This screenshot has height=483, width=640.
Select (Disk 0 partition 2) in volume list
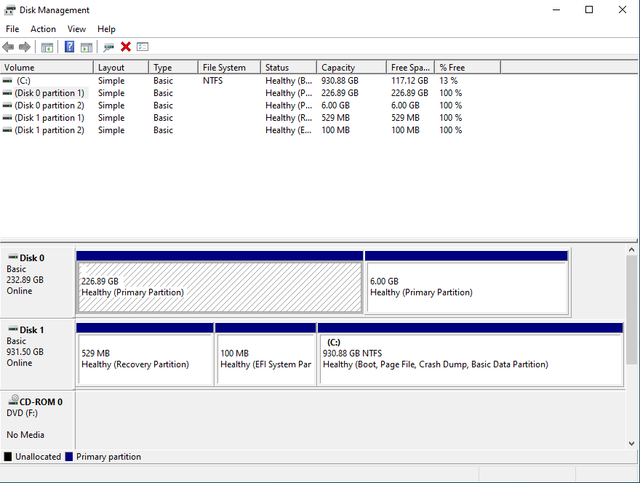click(x=49, y=105)
